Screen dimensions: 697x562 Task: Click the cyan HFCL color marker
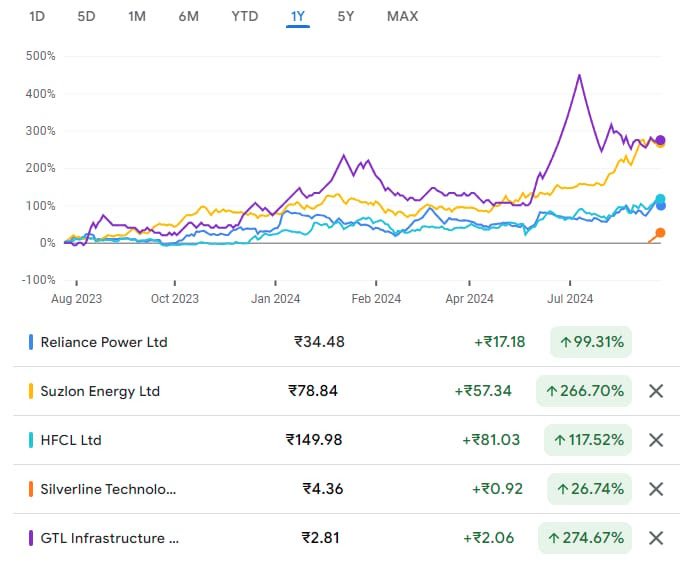[31, 440]
